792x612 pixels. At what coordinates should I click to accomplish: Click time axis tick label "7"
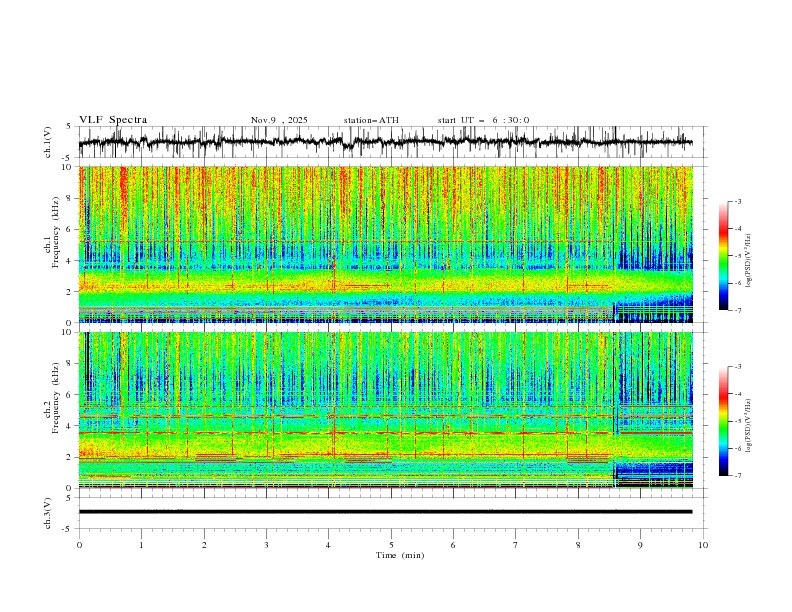click(x=516, y=545)
